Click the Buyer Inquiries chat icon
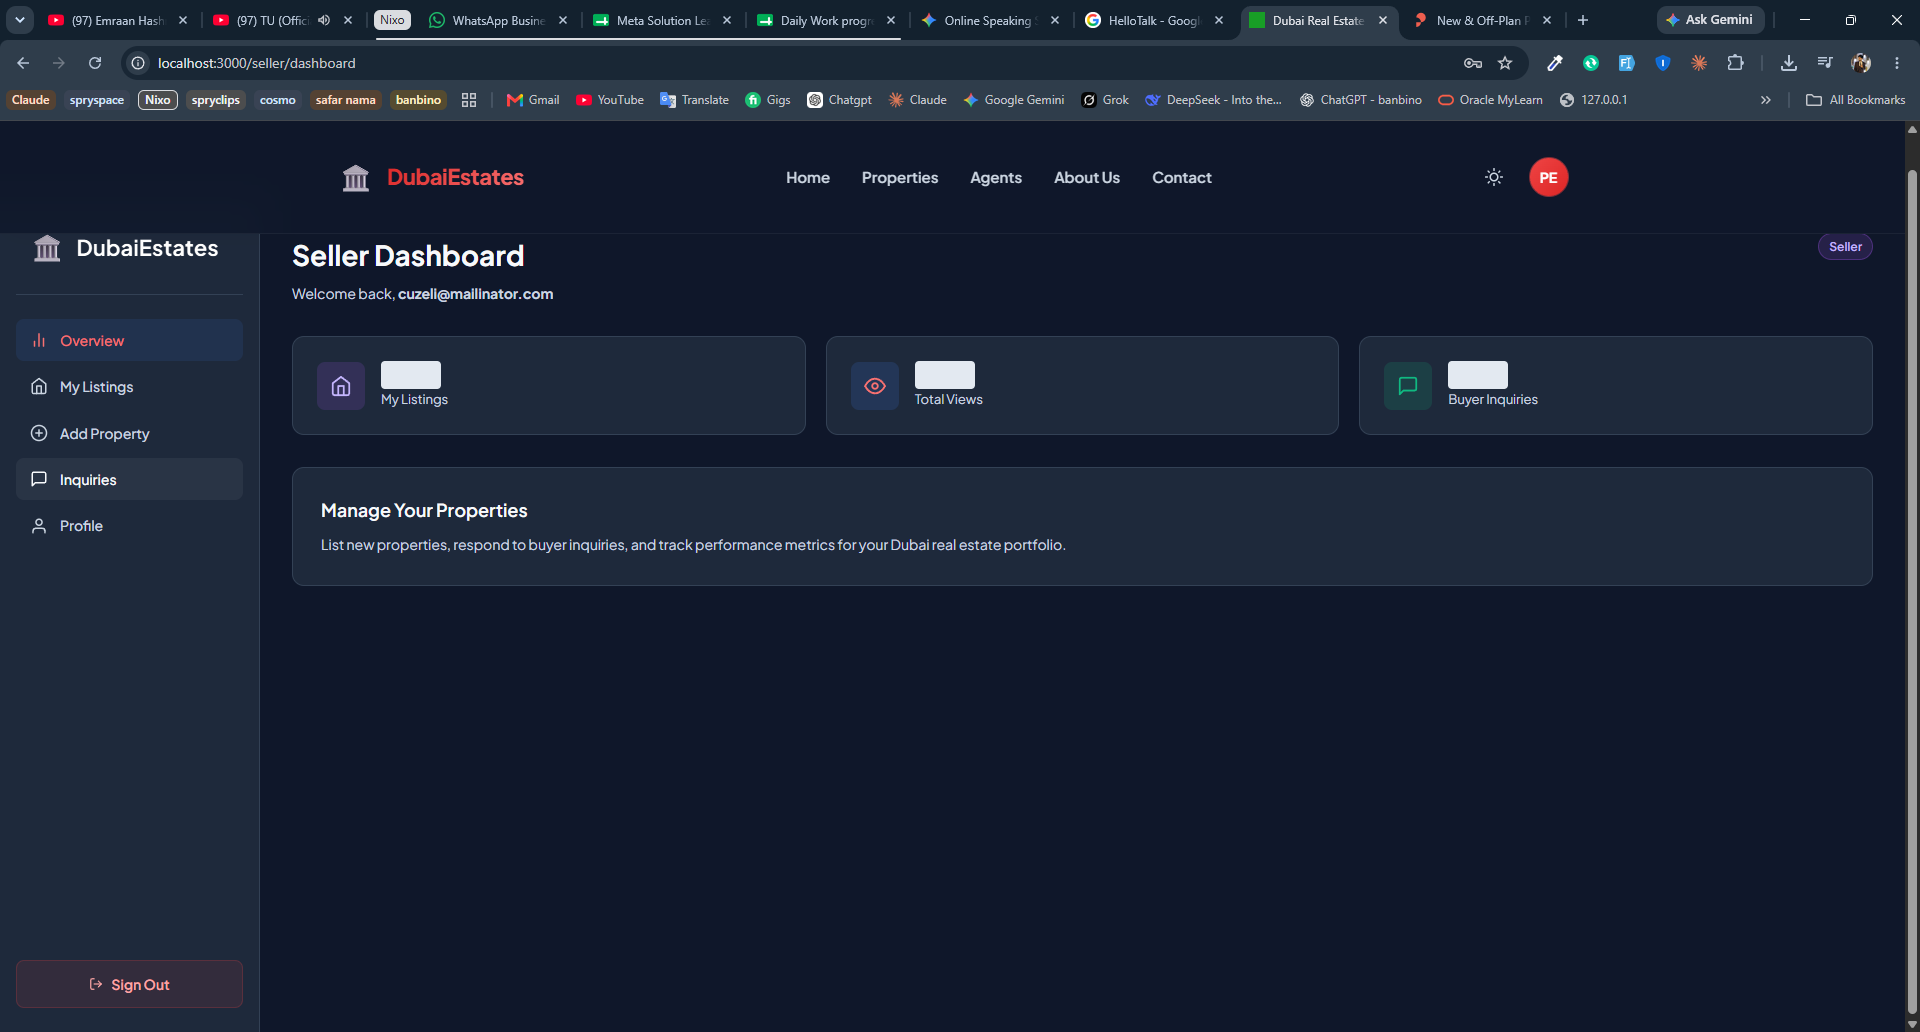Screen dimensions: 1920x1032 pos(1408,386)
